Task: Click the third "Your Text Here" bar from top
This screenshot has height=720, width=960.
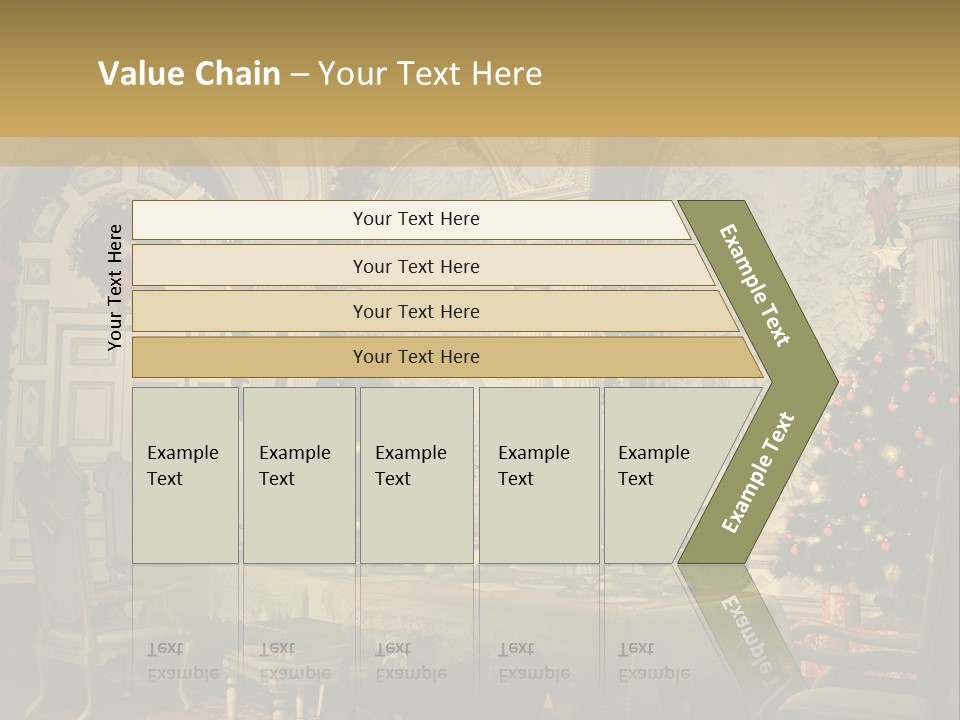Action: click(416, 311)
